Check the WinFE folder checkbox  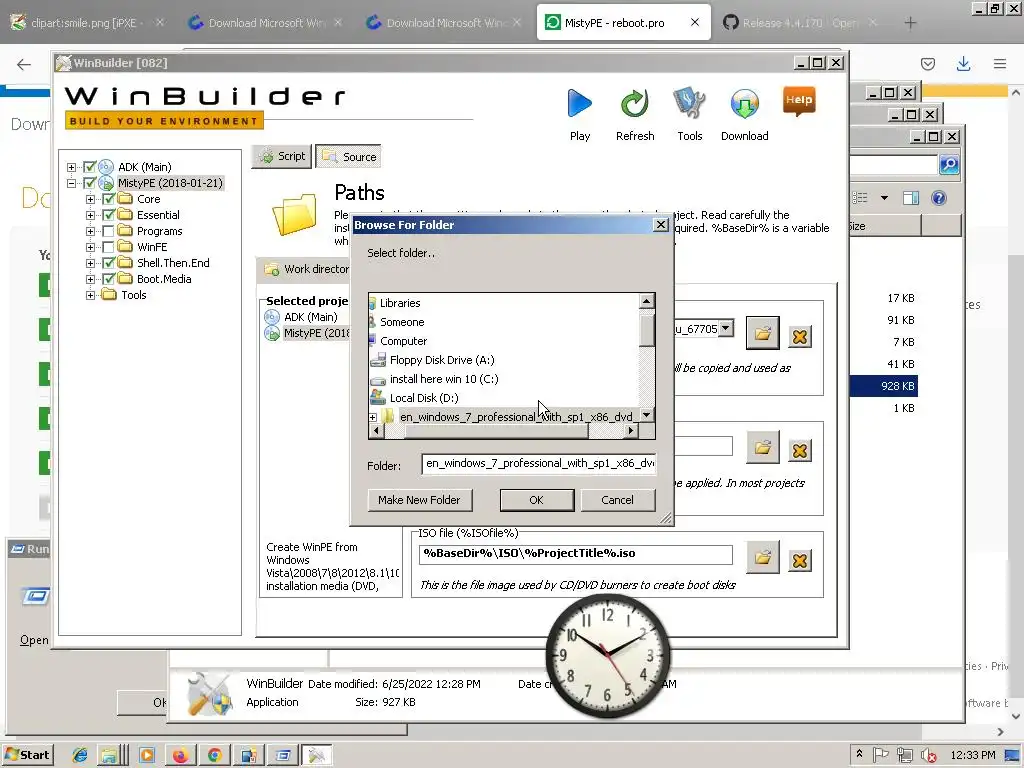pyautogui.click(x=108, y=247)
